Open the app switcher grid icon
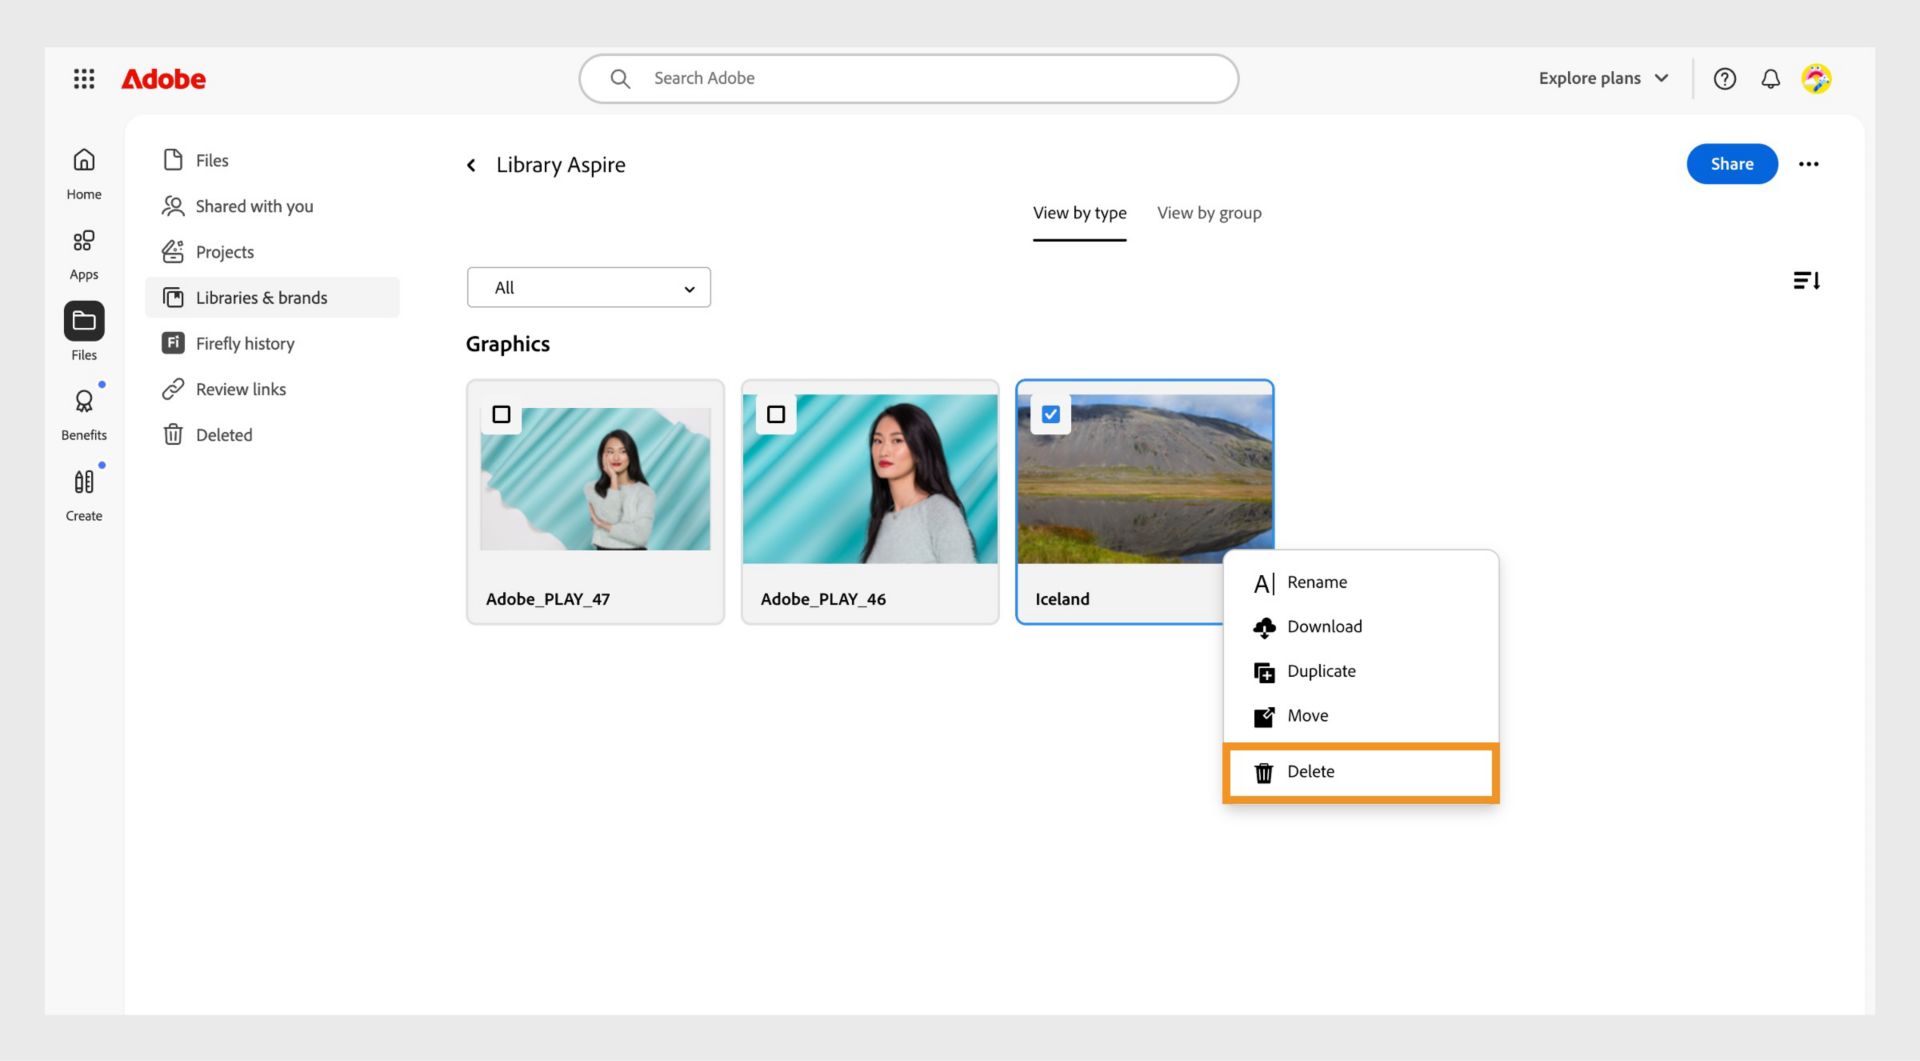 [x=84, y=79]
